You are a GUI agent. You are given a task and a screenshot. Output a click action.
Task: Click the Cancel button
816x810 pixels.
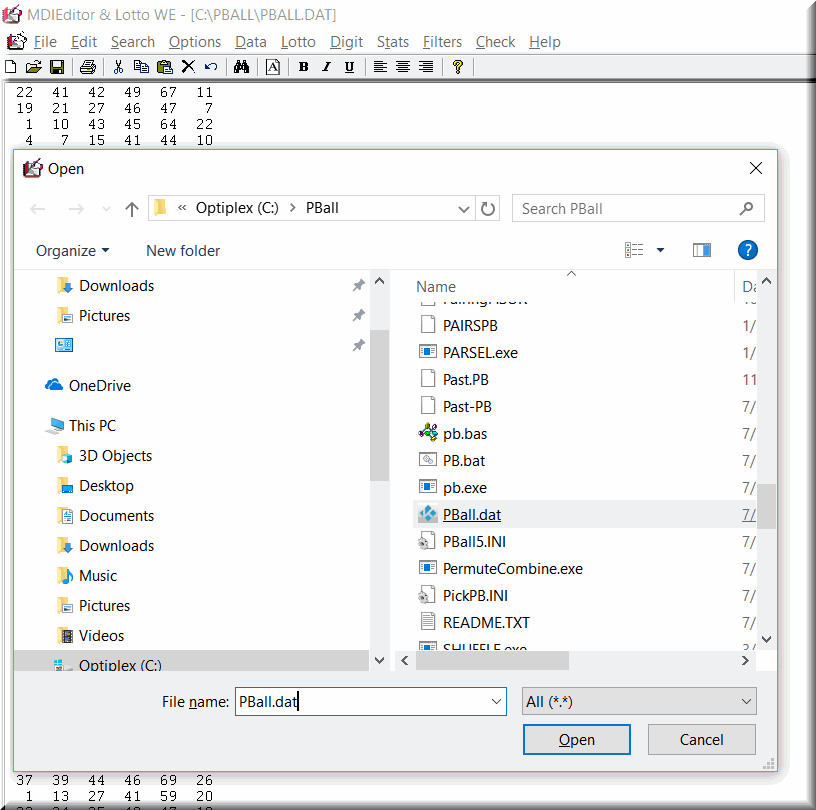[x=702, y=740]
